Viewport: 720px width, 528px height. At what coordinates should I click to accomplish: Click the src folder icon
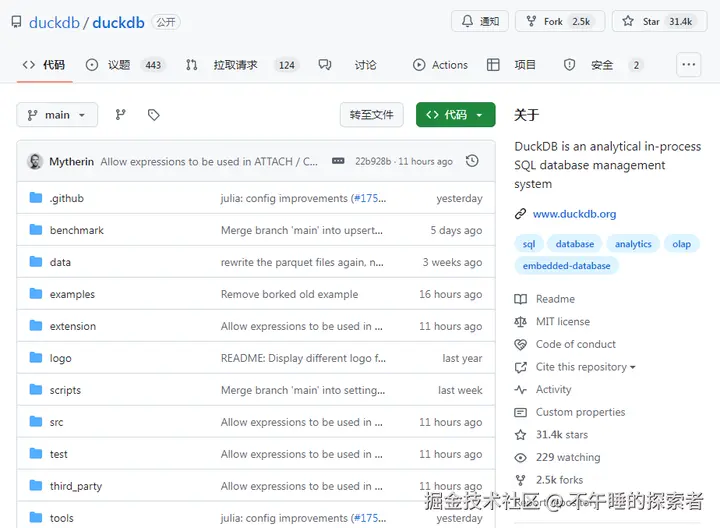click(36, 421)
